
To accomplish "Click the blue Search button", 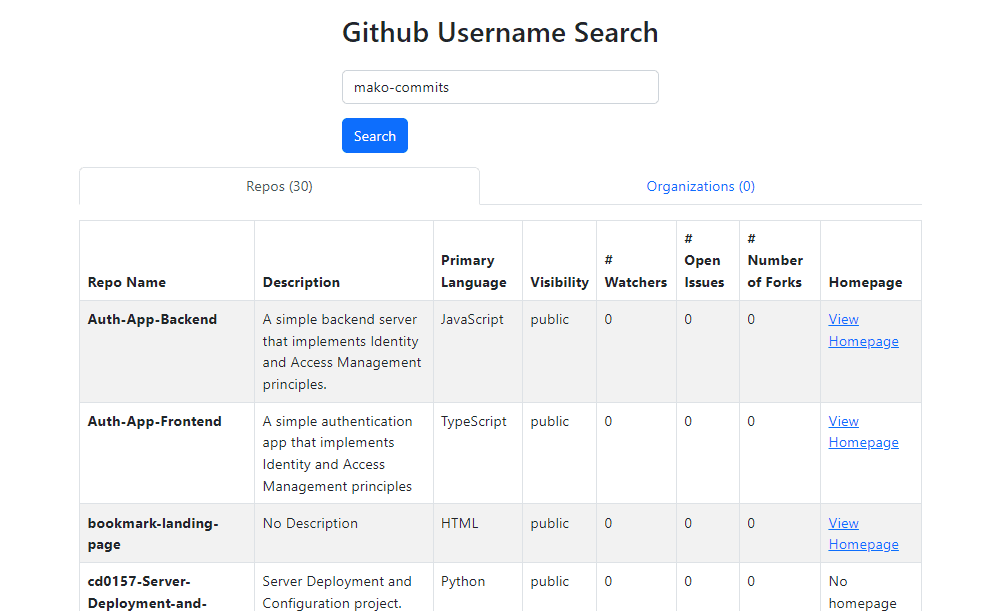I will [374, 135].
